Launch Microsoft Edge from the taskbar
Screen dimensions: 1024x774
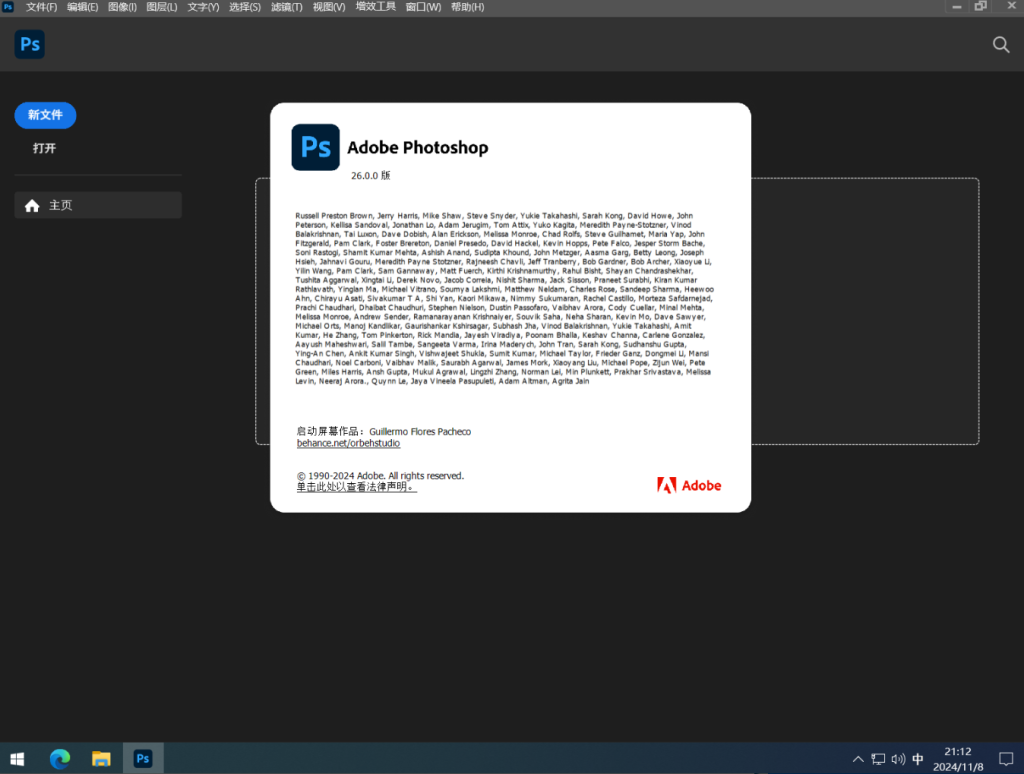pyautogui.click(x=60, y=758)
